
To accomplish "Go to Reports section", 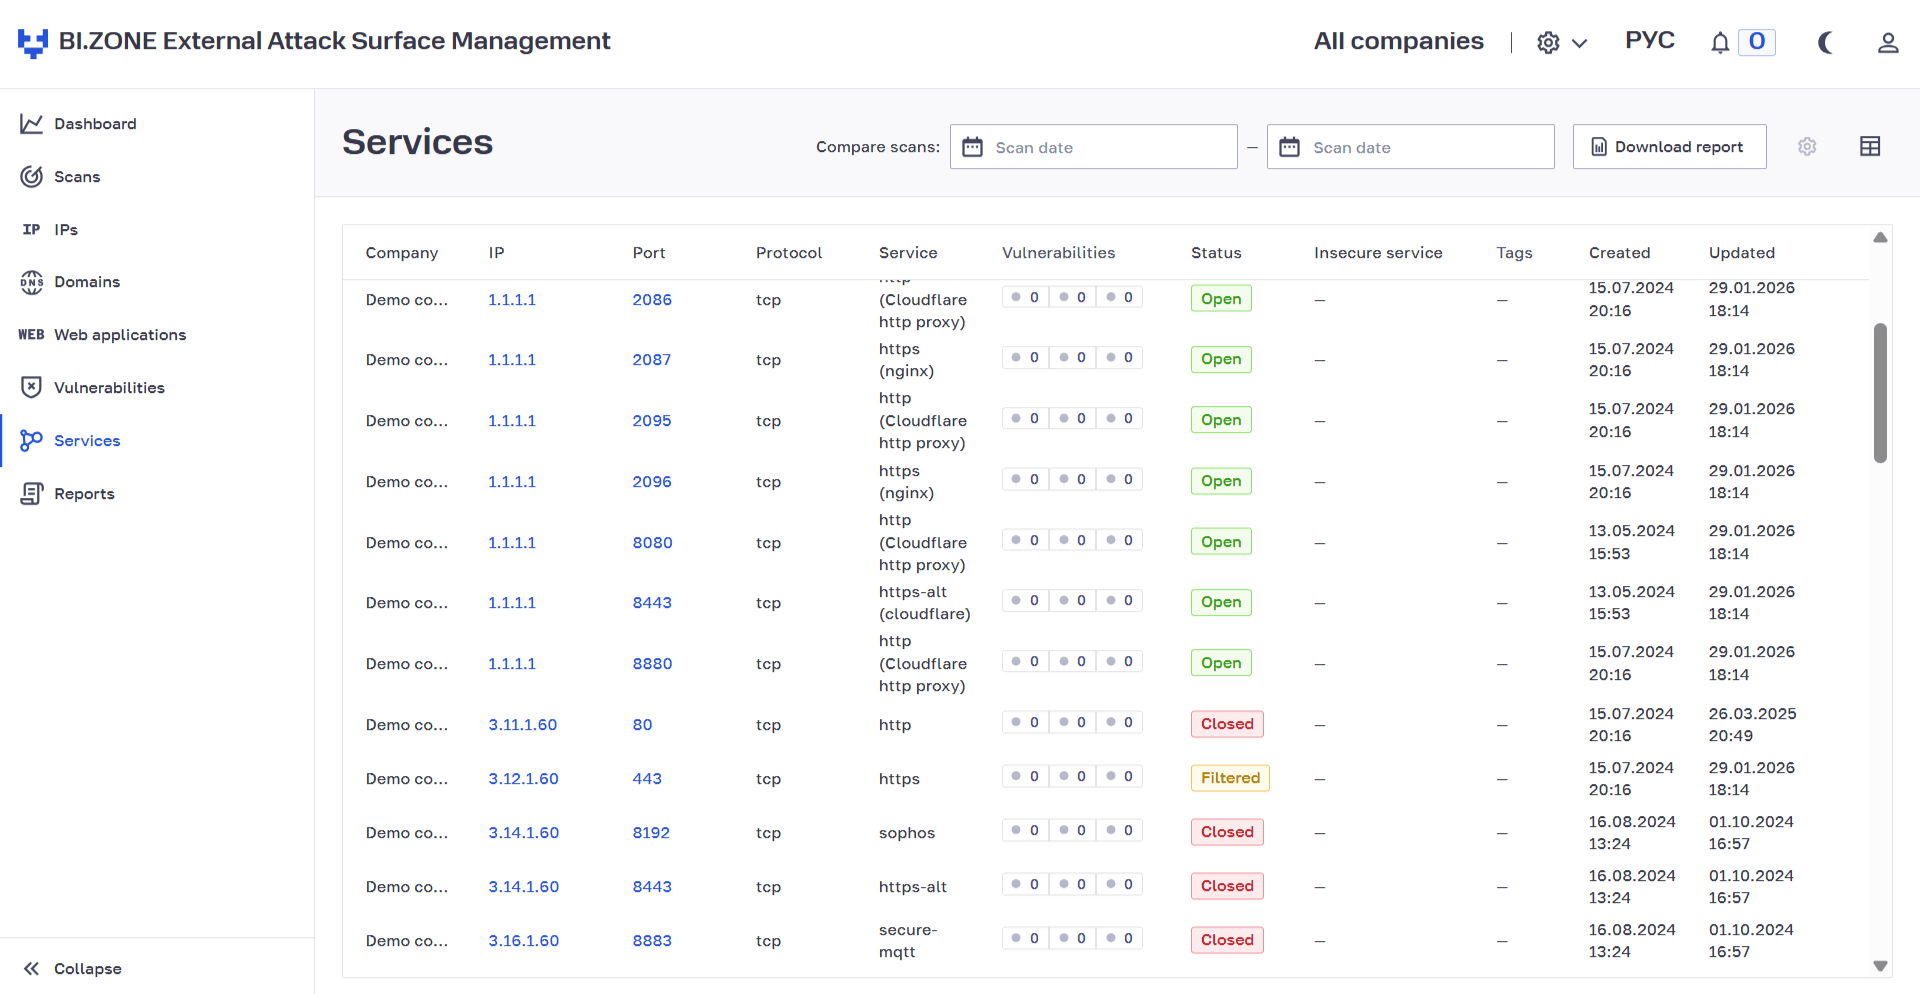I will tap(68, 494).
